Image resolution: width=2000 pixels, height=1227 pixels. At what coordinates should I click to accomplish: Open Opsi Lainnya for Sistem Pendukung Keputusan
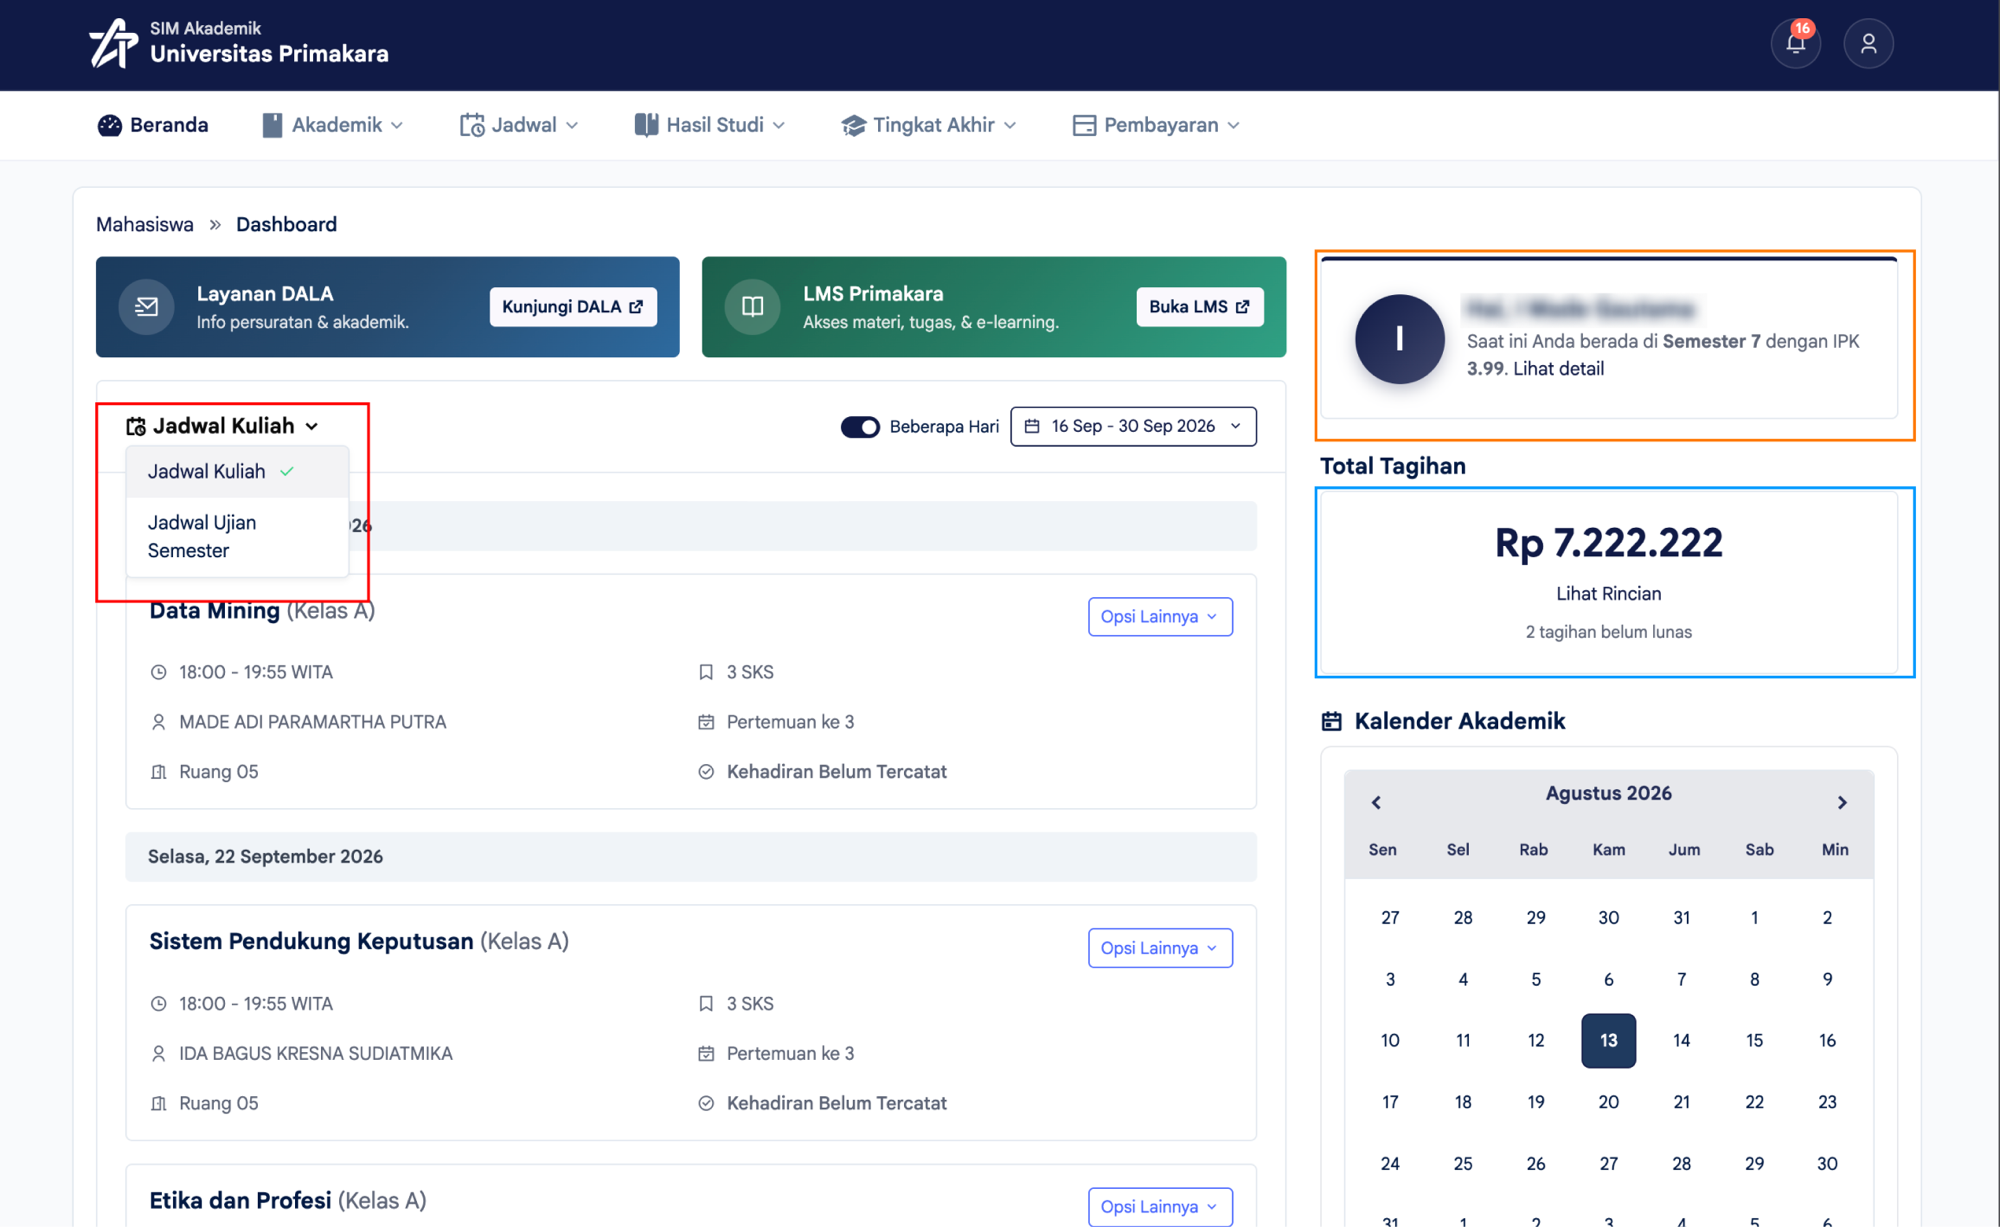pyautogui.click(x=1160, y=948)
